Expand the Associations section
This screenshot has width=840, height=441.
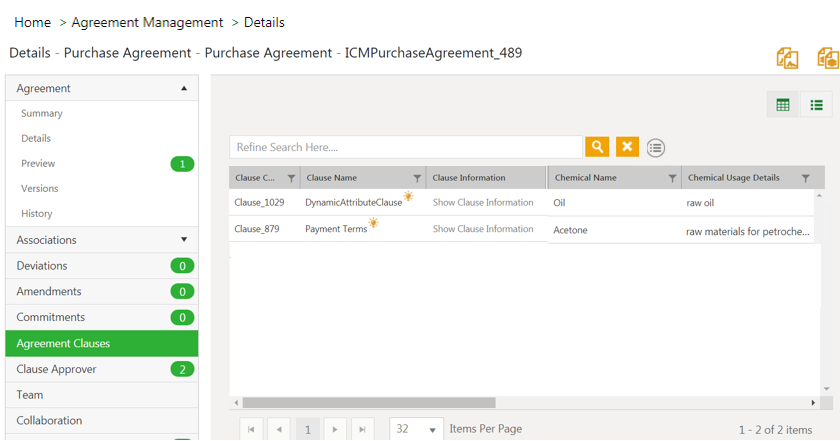[184, 240]
